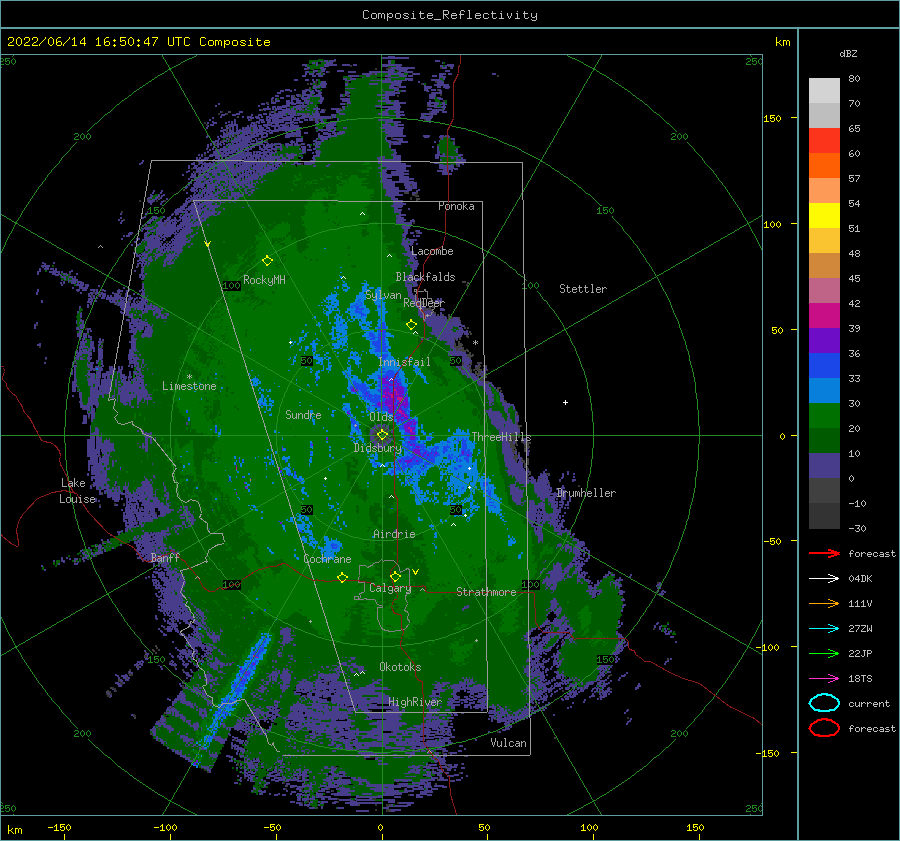
Task: Click 150 on the right km axis
Action: pos(772,118)
